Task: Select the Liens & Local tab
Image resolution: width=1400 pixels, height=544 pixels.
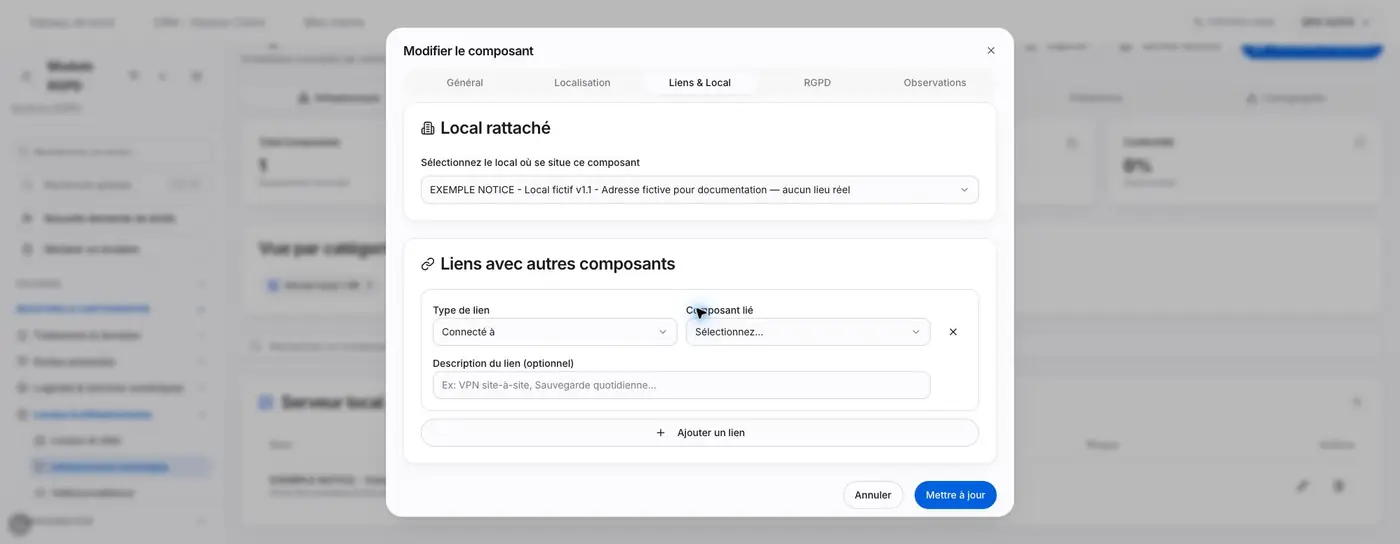Action: [700, 83]
